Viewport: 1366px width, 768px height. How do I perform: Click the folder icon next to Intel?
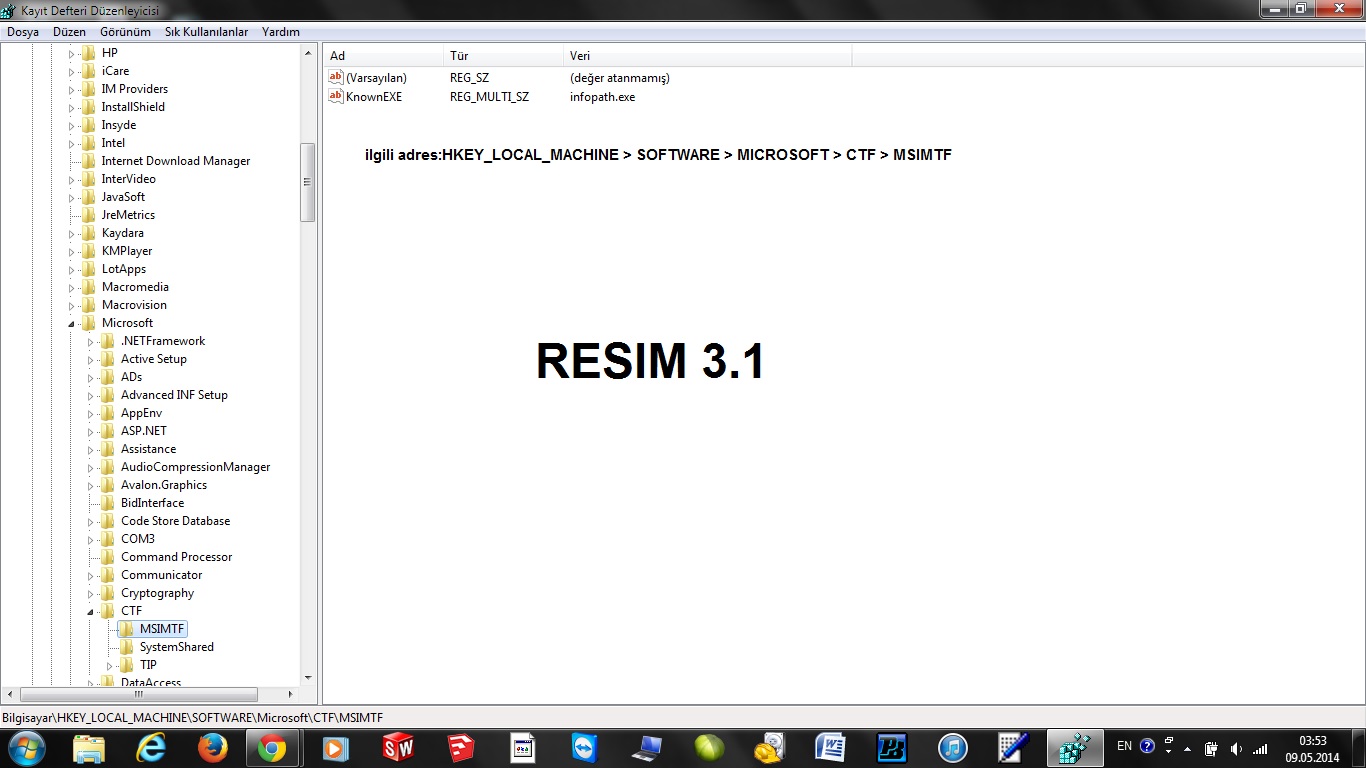tap(89, 143)
